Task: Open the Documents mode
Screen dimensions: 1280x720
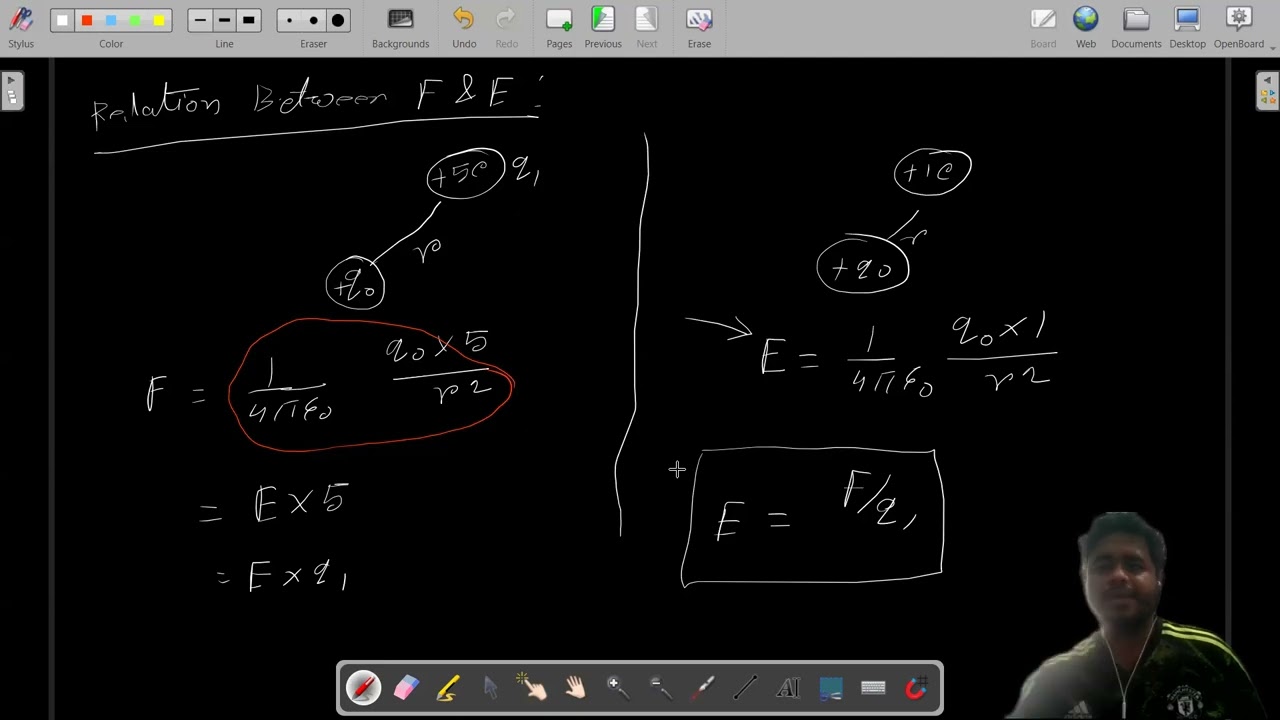Action: pyautogui.click(x=1136, y=27)
